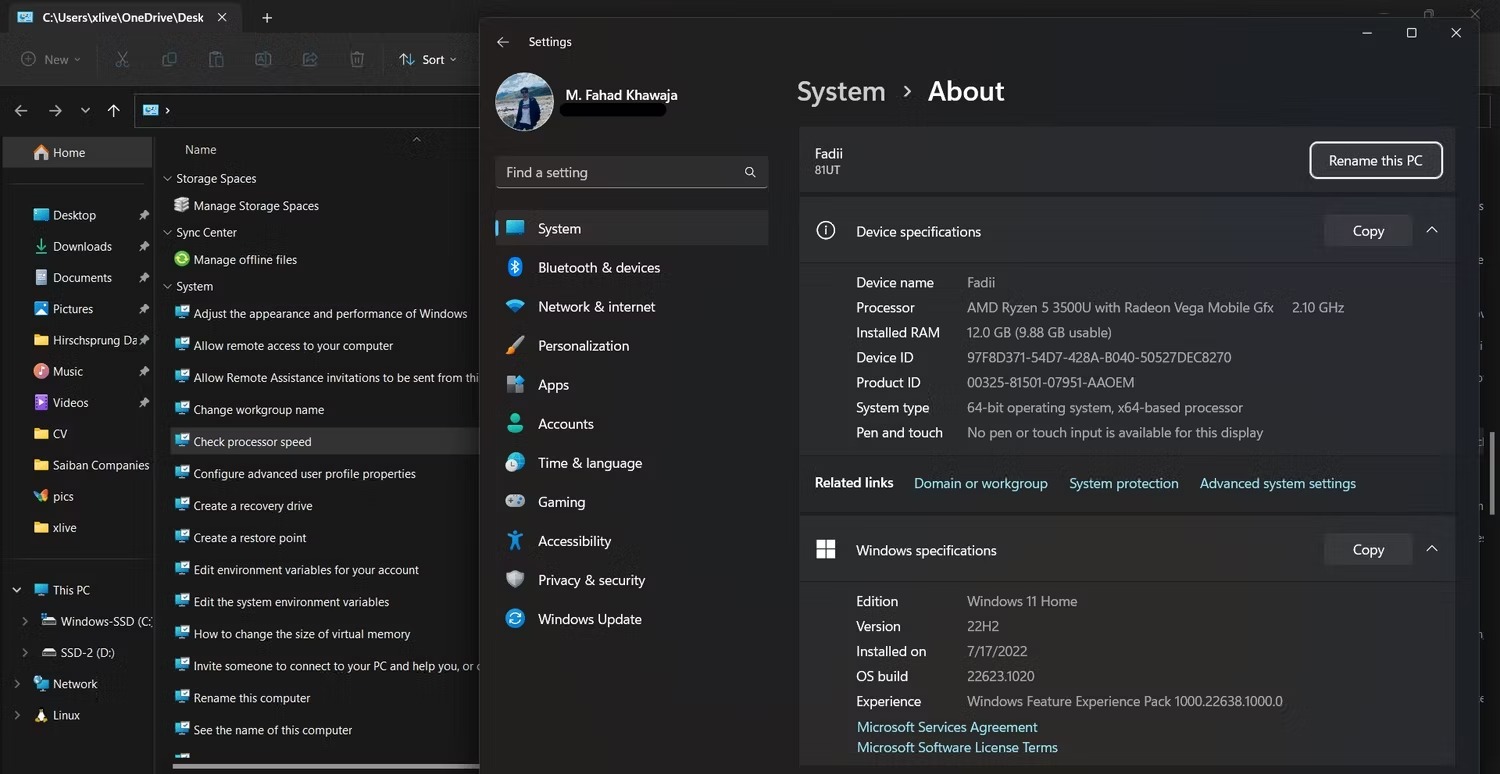Expand Windows-SSD (C:) drive node
The height and width of the screenshot is (774, 1500).
click(25, 621)
